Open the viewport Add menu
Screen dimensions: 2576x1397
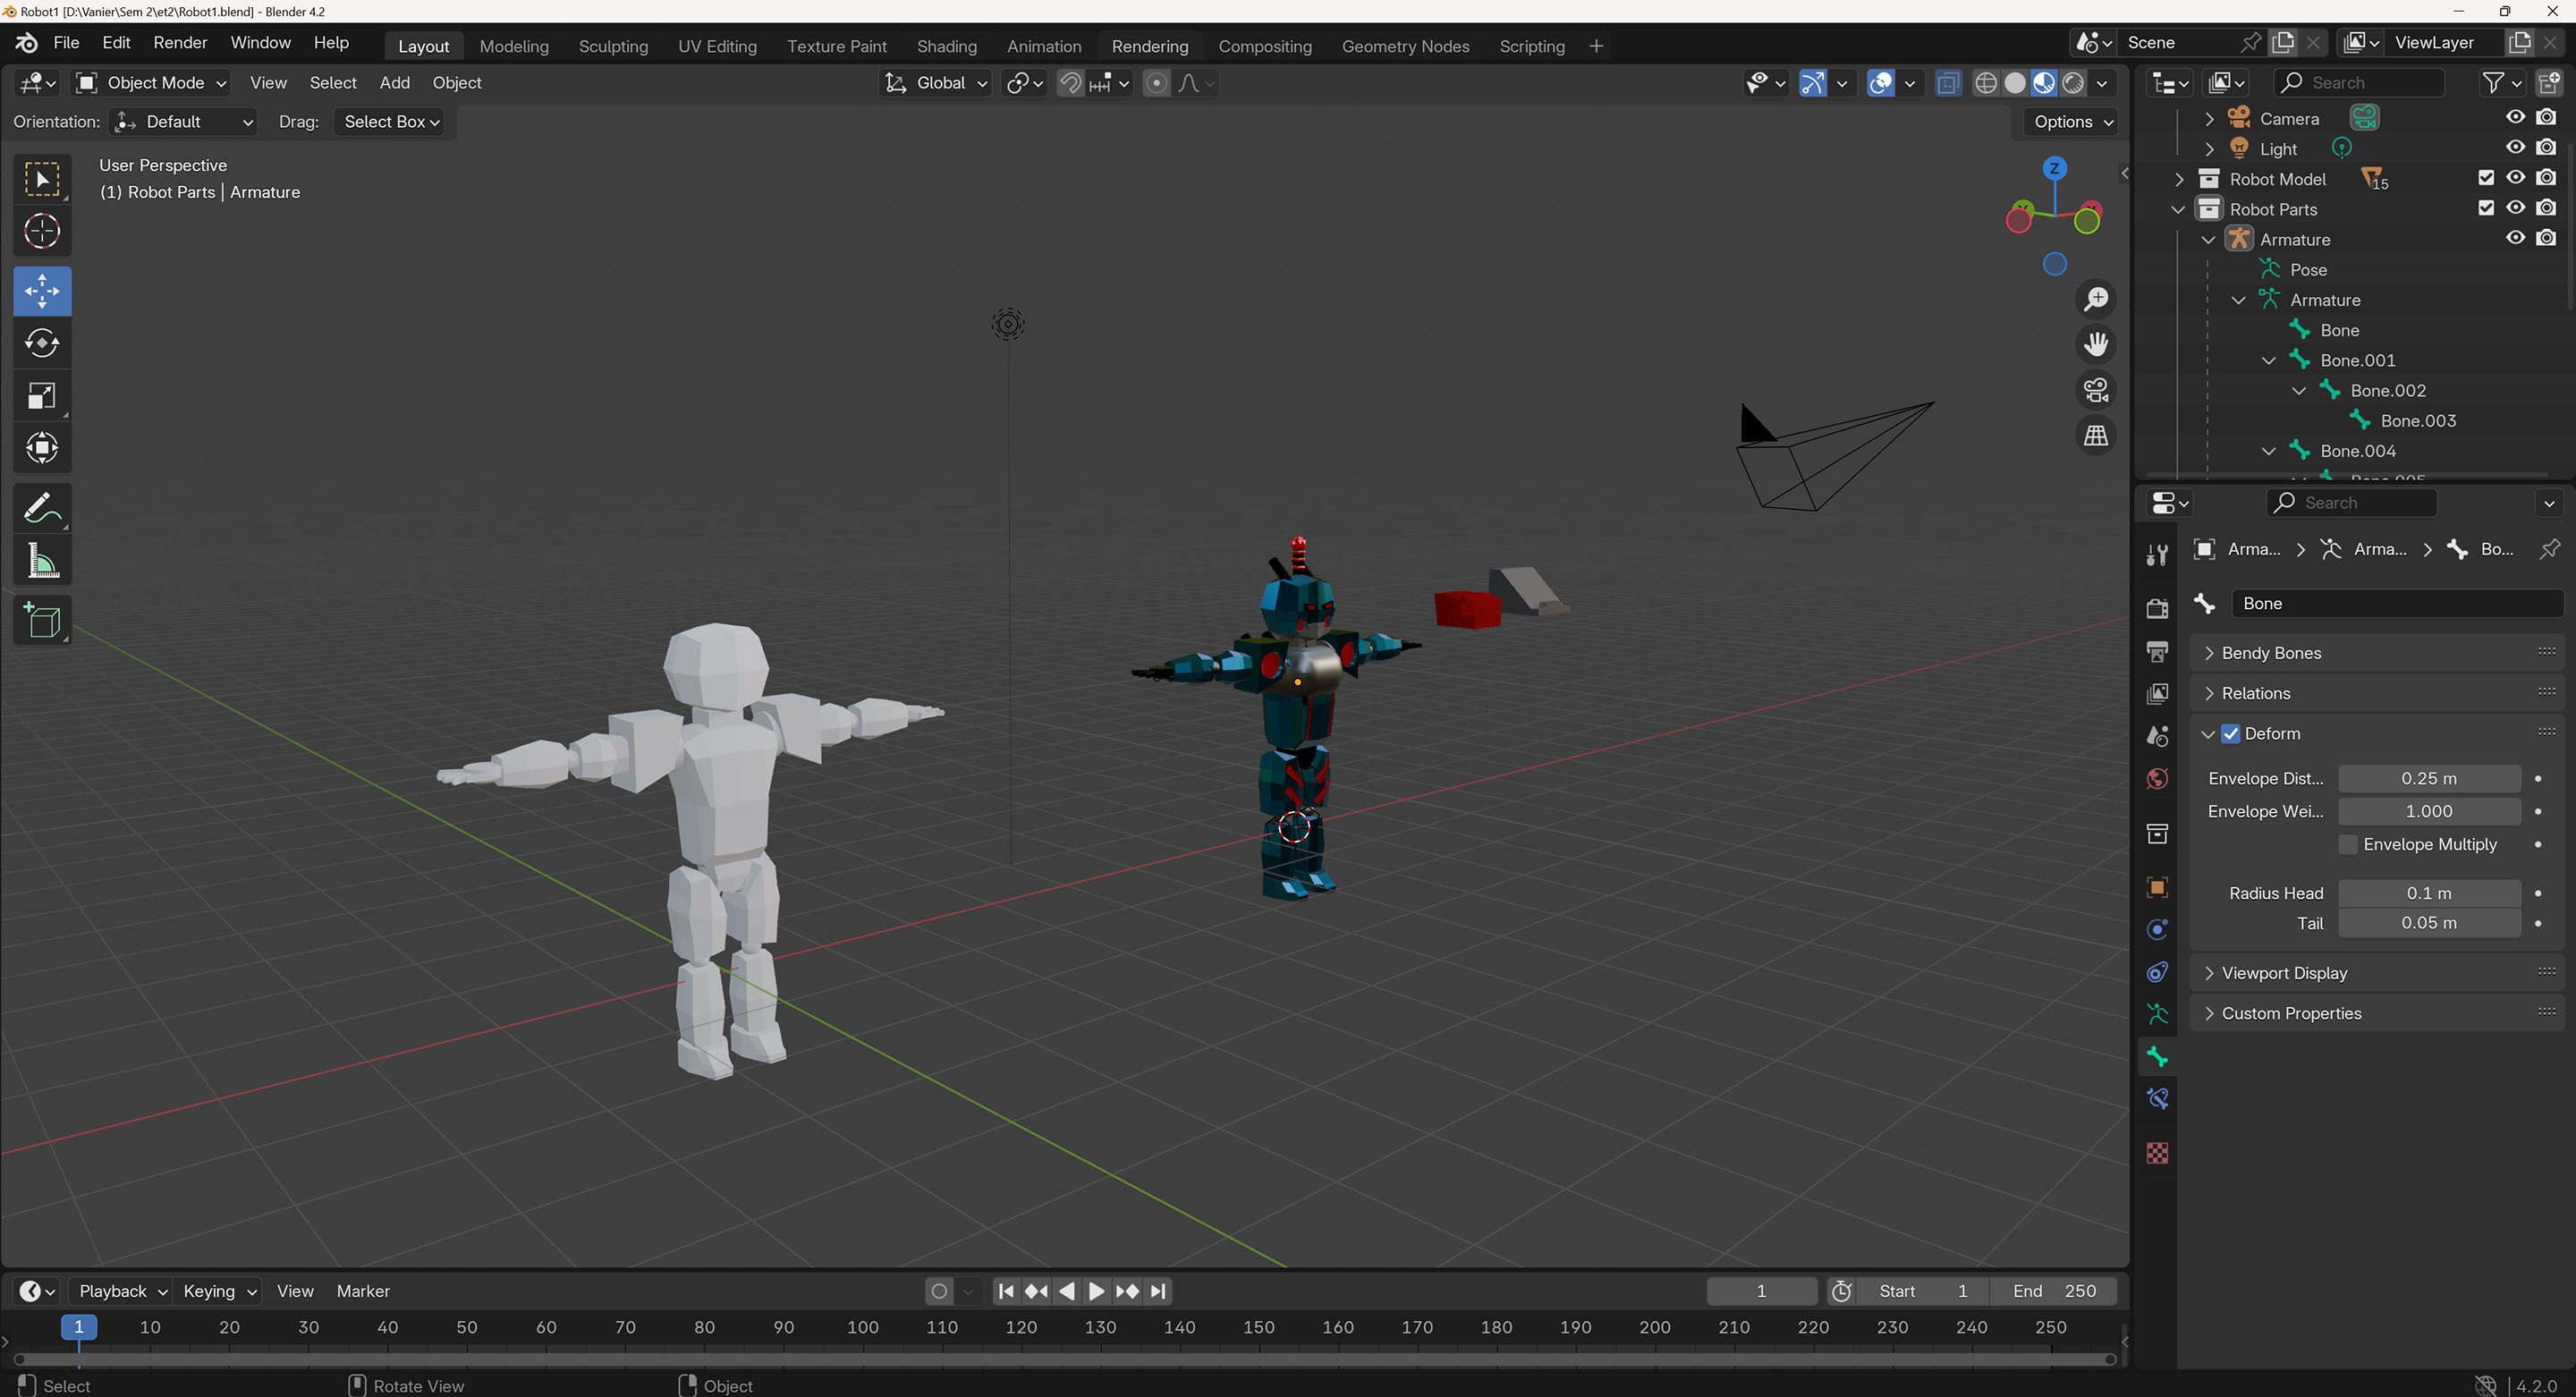click(394, 83)
